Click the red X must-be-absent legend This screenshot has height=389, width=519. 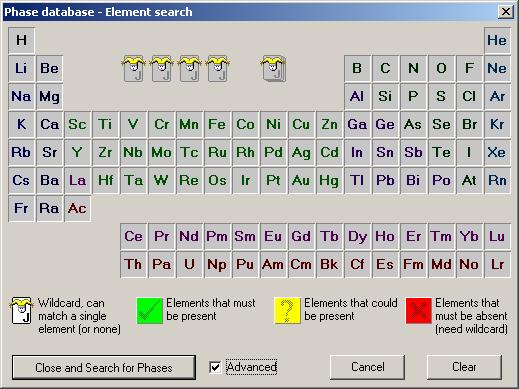[419, 311]
